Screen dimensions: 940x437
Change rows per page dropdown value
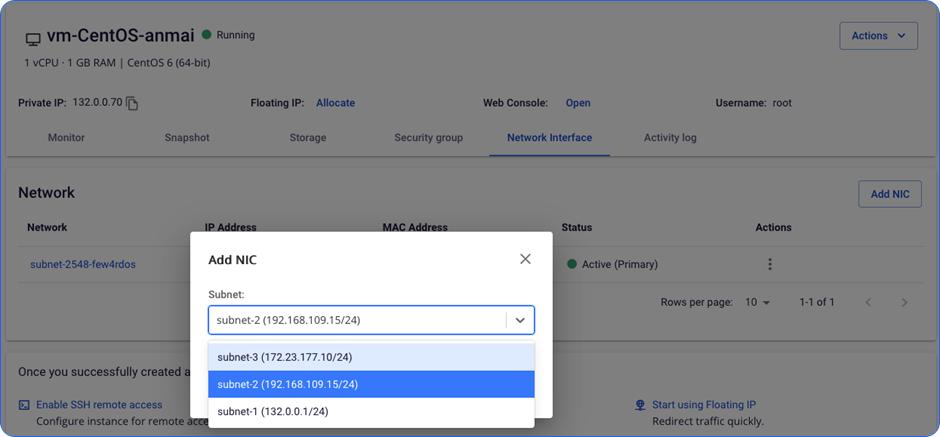pyautogui.click(x=756, y=302)
